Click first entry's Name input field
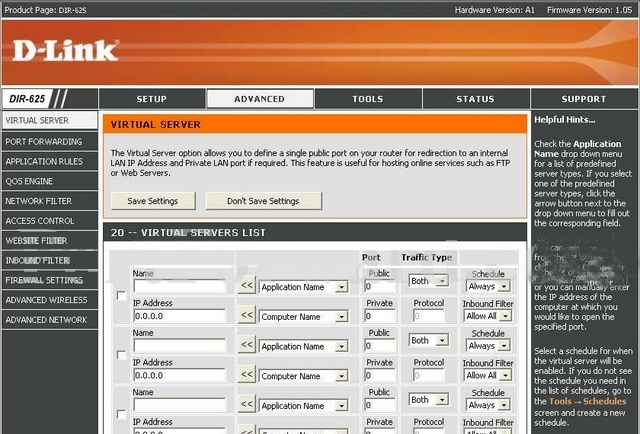 point(179,286)
